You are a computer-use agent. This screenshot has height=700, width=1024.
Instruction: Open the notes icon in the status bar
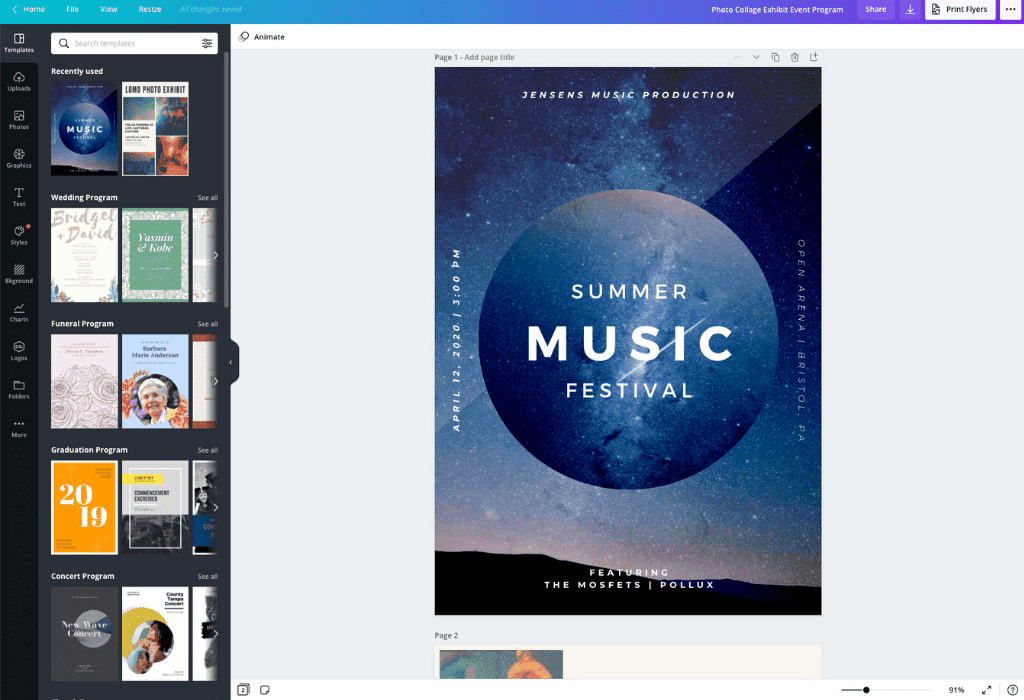coord(264,690)
